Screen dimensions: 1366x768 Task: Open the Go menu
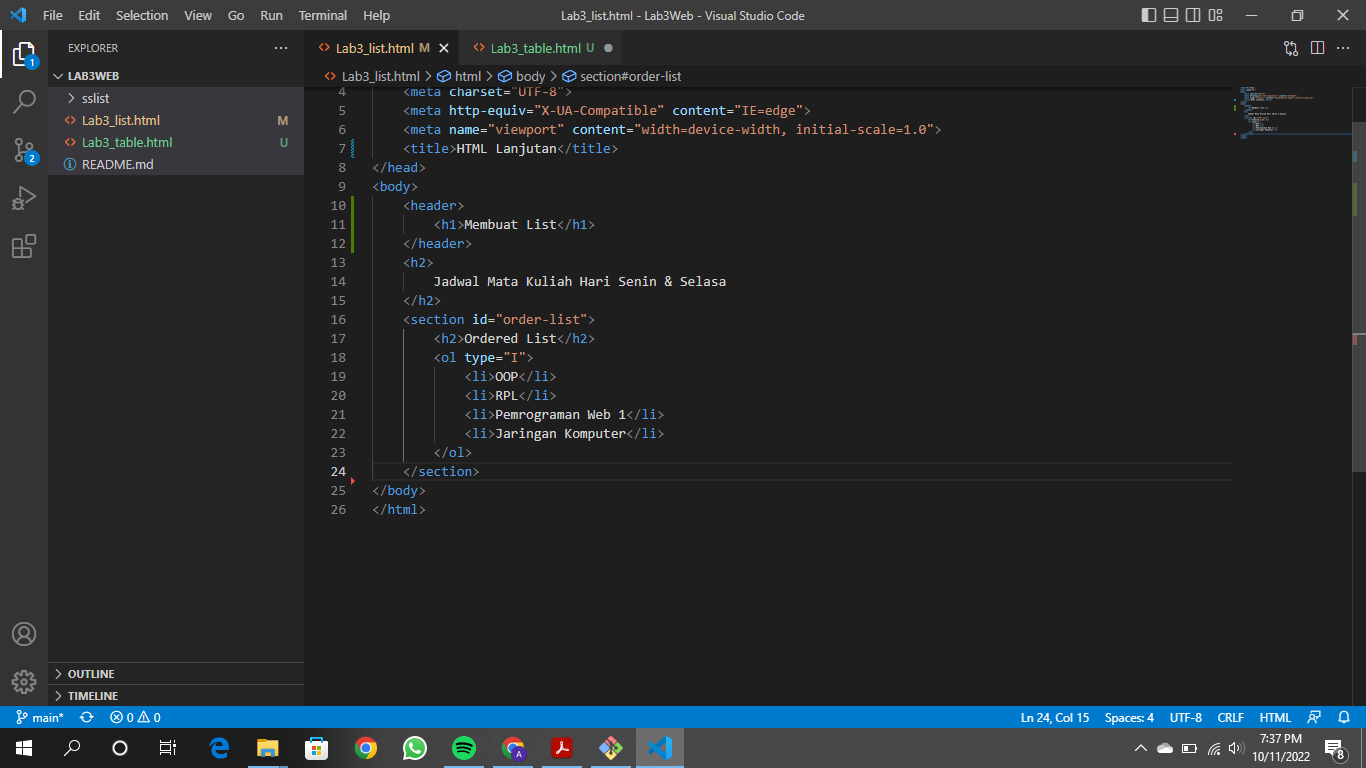click(x=236, y=15)
